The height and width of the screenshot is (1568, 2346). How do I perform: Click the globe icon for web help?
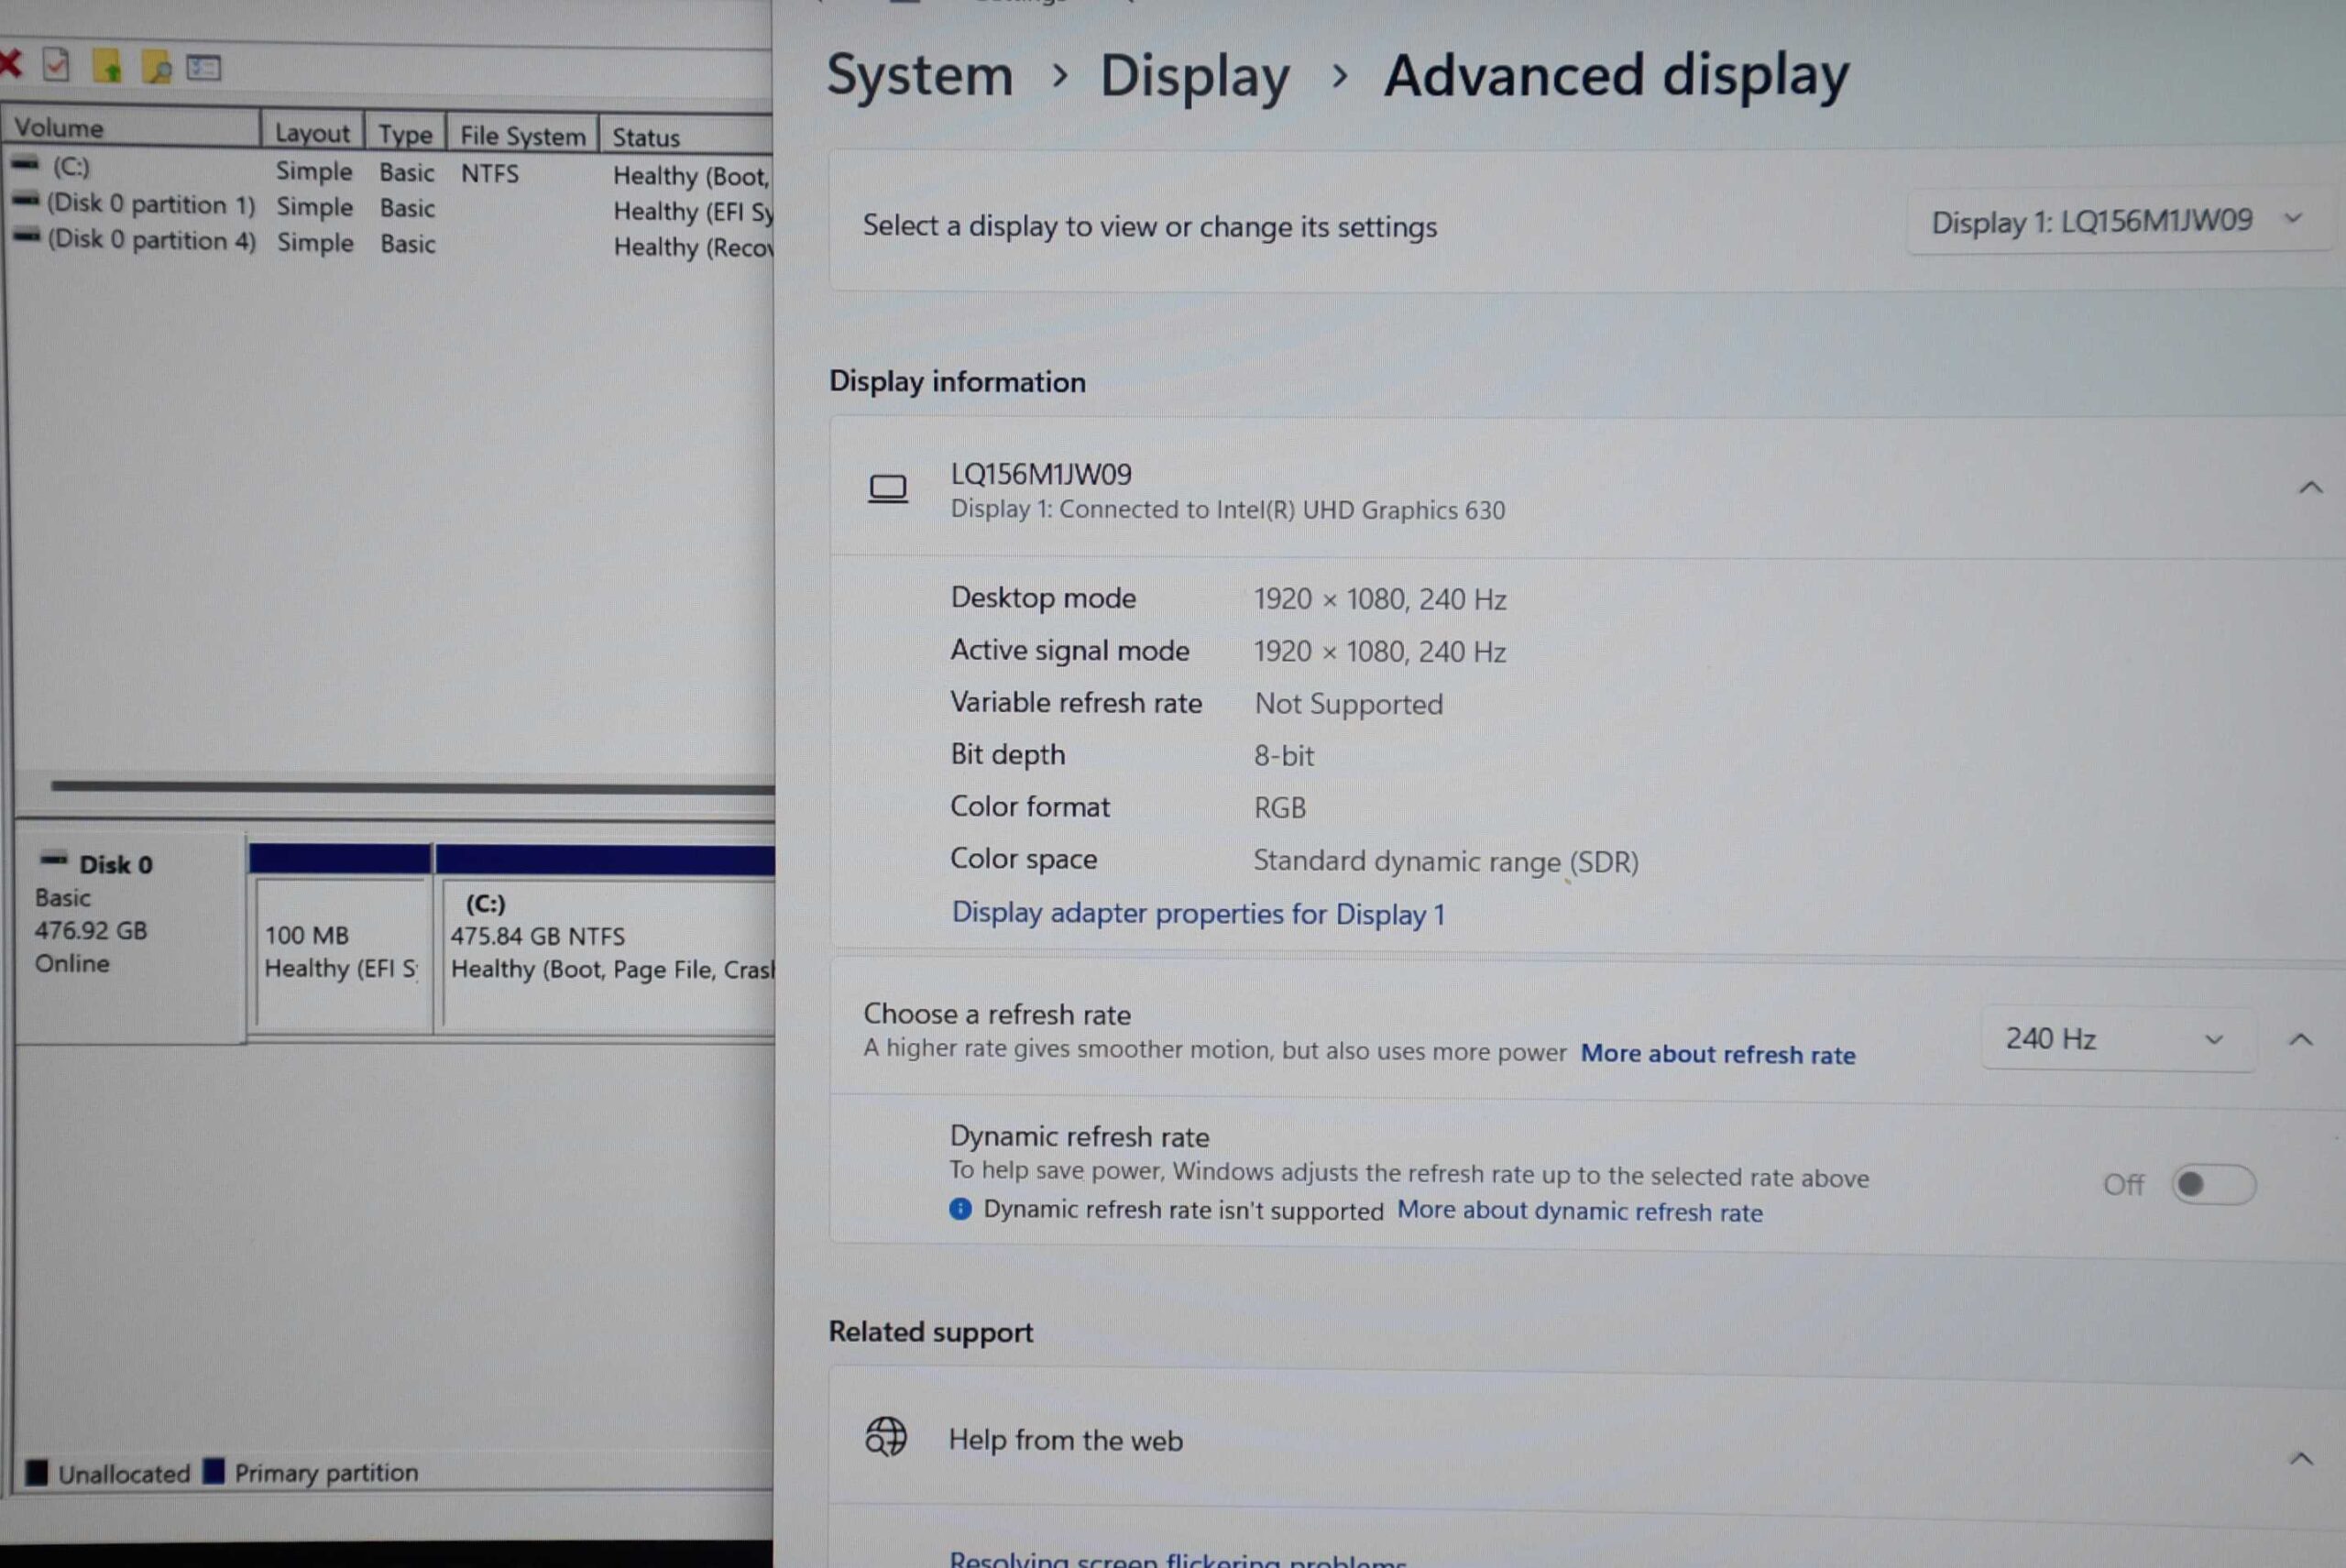pyautogui.click(x=885, y=1437)
